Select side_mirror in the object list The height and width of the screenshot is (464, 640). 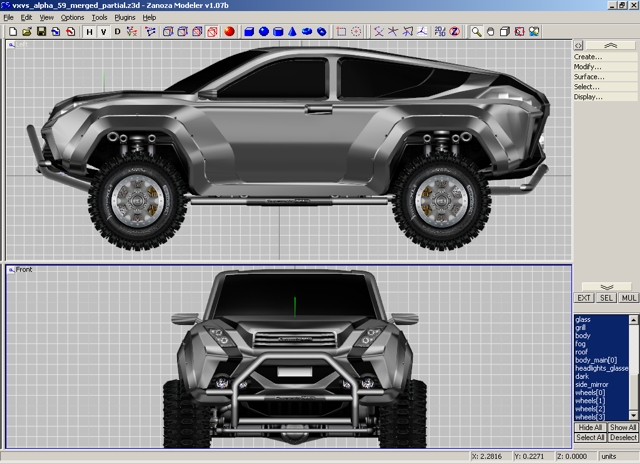(591, 385)
